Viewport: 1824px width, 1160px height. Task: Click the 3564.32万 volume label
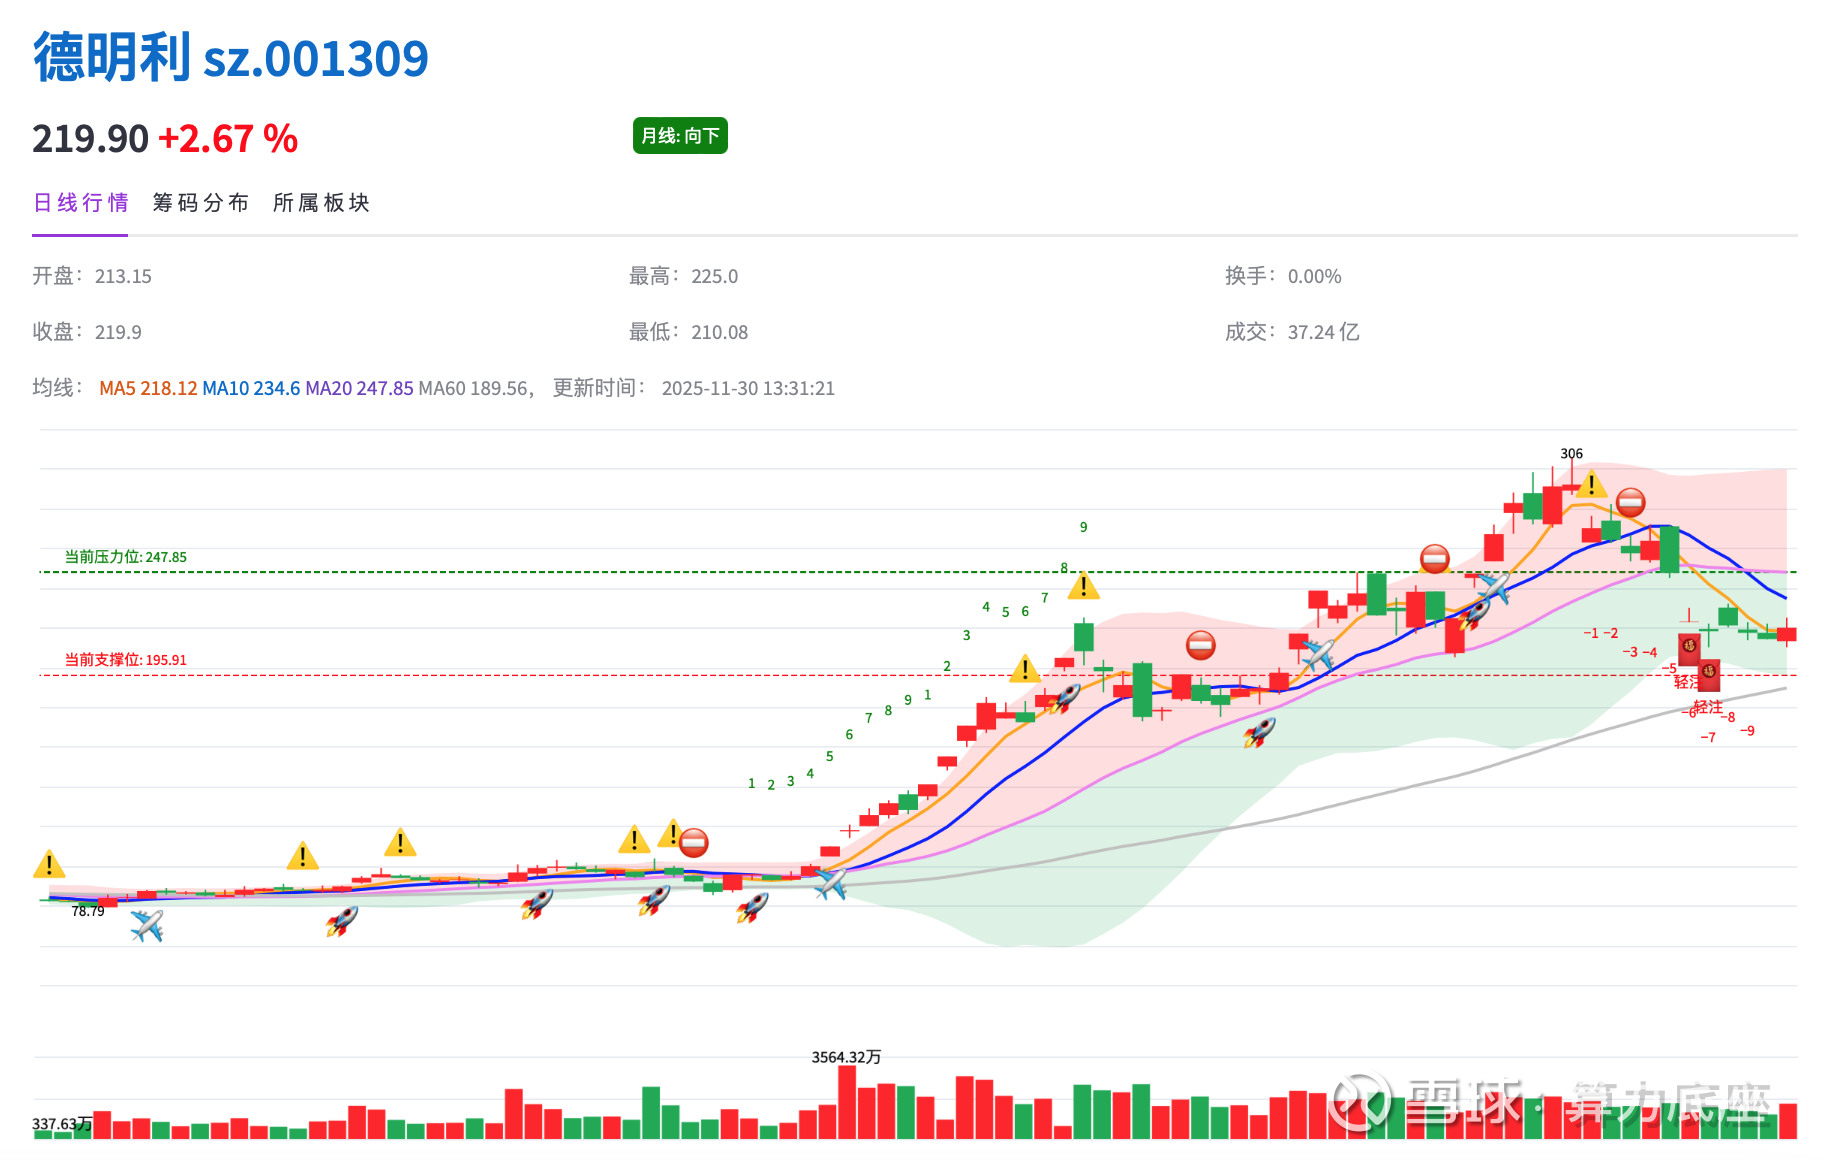click(846, 1057)
